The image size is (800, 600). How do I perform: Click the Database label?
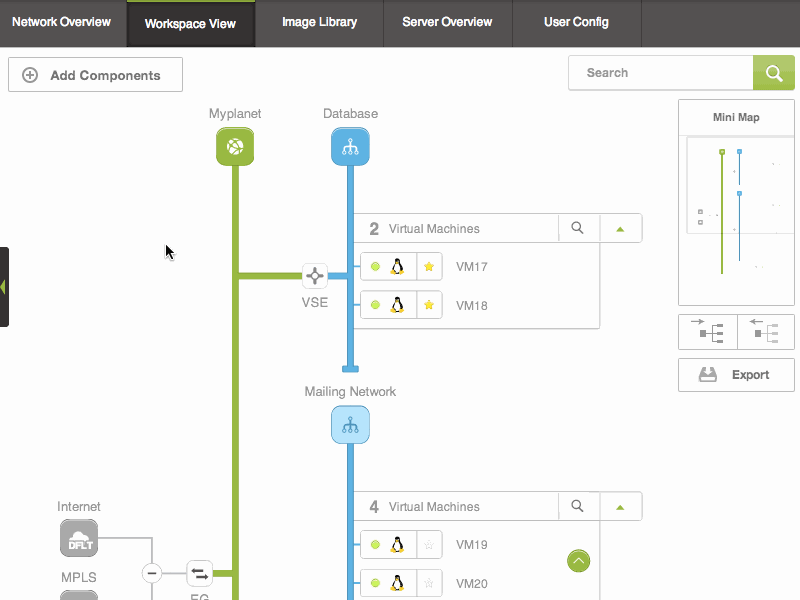pos(351,114)
